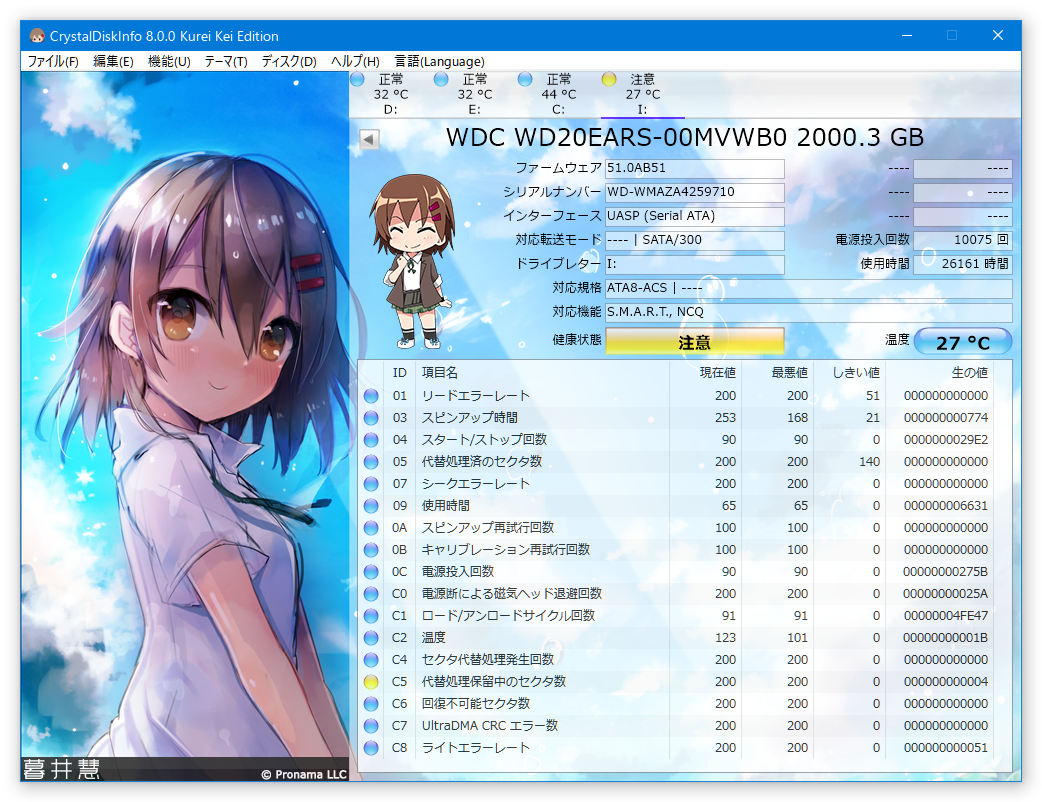The height and width of the screenshot is (802, 1042).
Task: Click the ID column header
Action: click(399, 373)
